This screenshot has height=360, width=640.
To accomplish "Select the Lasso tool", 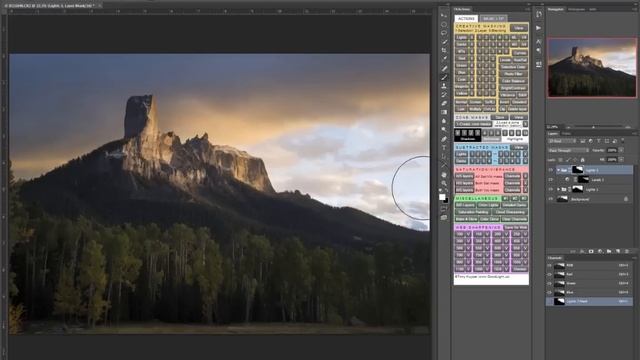I will tap(444, 33).
